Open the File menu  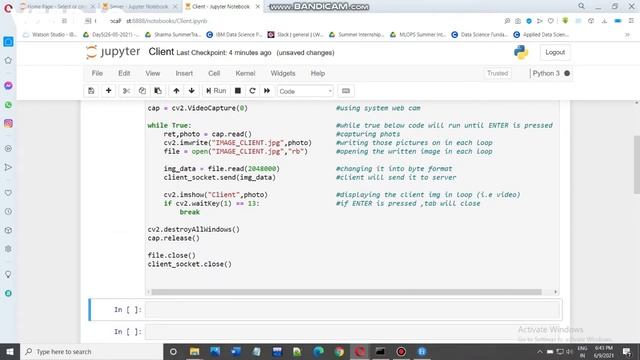tap(97, 73)
